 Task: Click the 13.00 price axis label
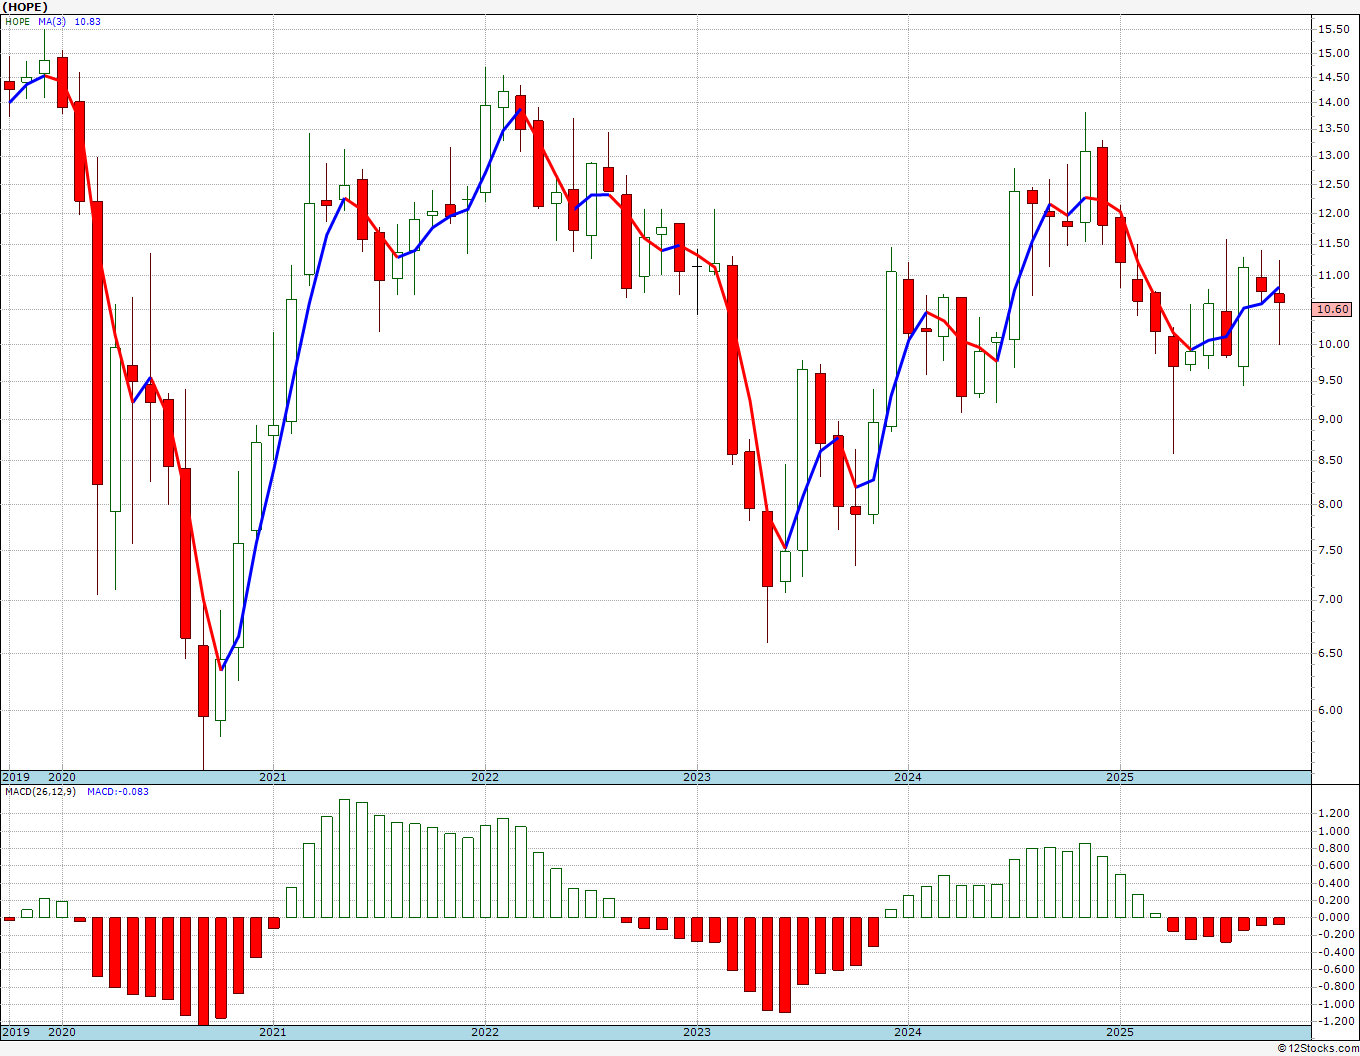pos(1334,156)
